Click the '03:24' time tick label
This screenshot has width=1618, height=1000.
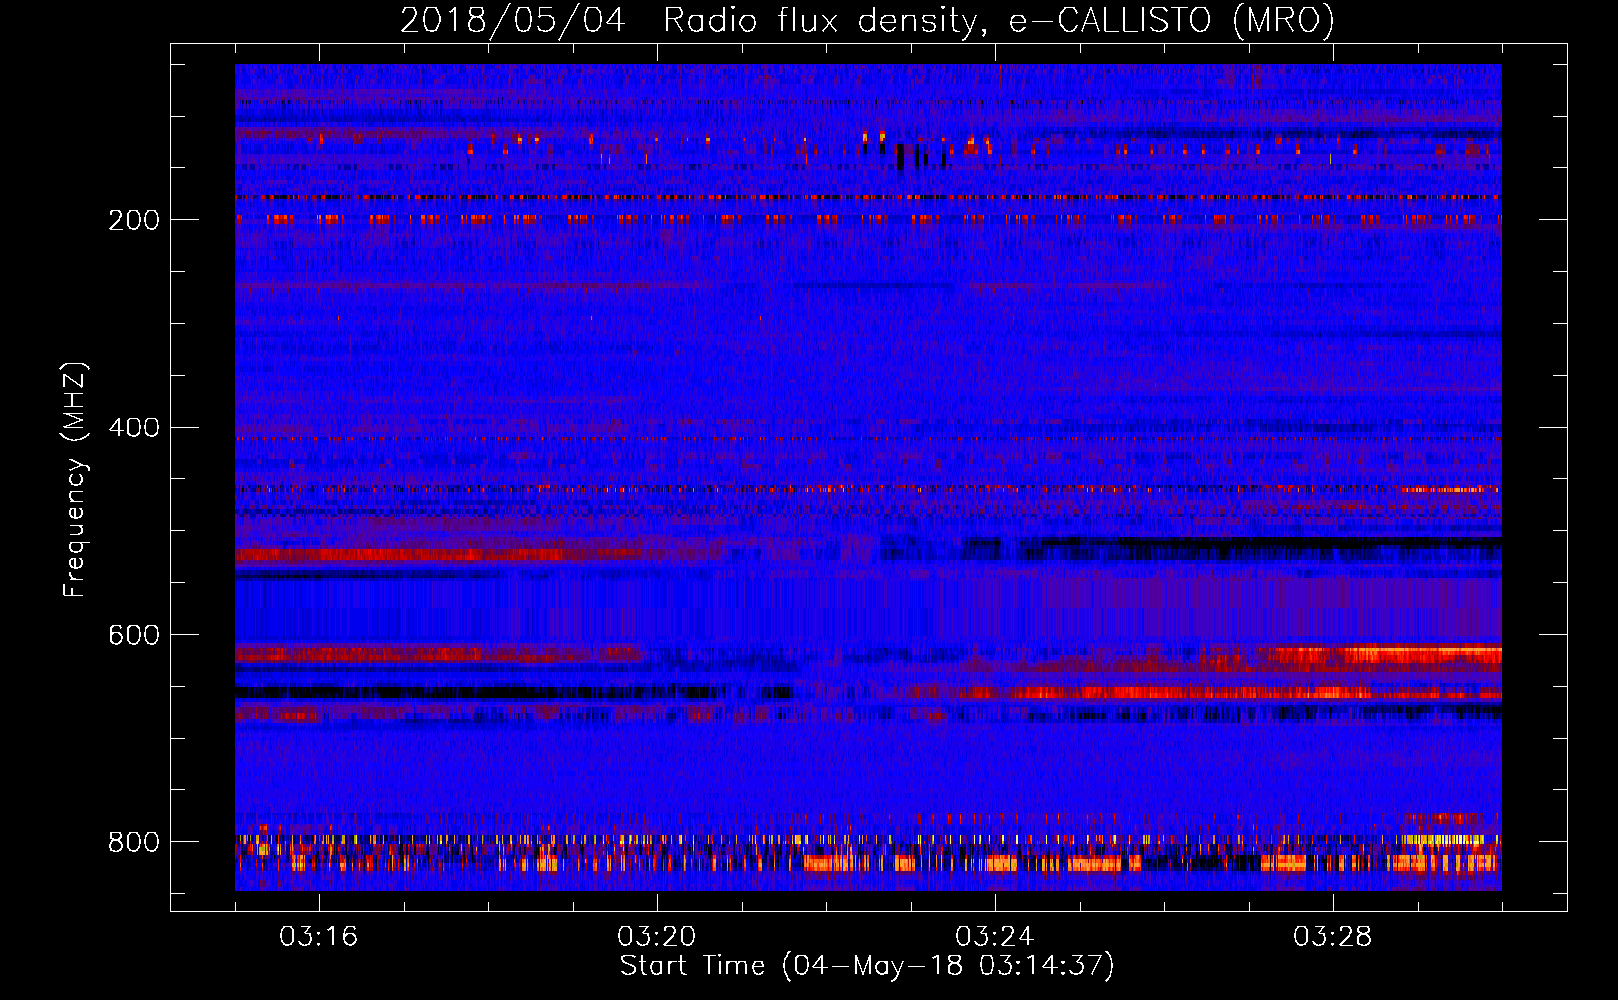(994, 936)
